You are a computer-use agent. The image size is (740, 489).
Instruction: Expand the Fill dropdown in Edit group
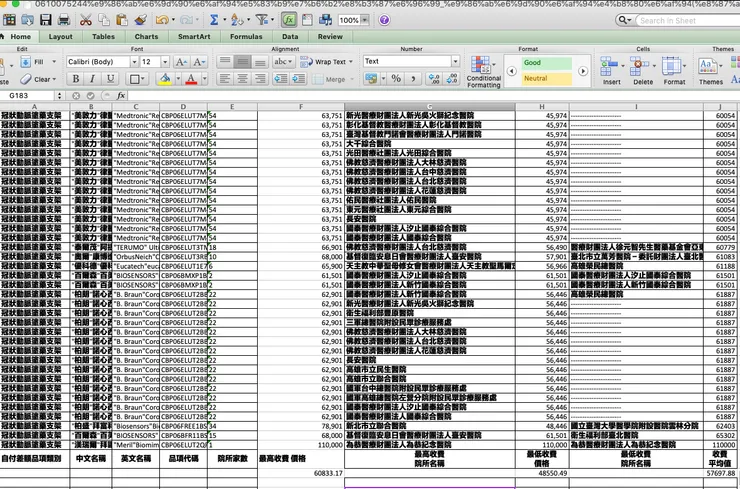pos(54,62)
